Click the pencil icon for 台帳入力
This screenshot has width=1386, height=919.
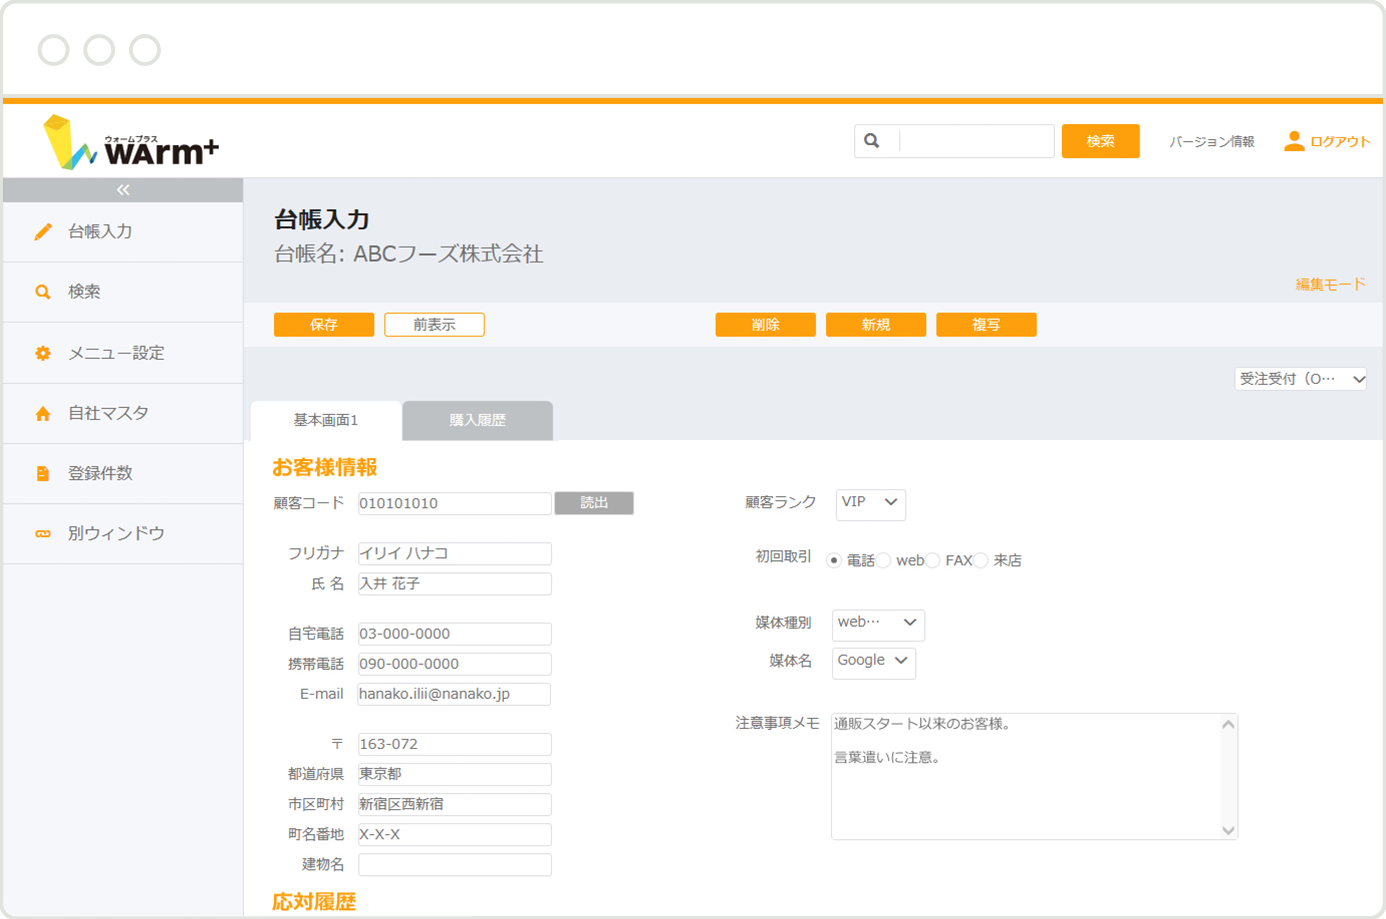[43, 232]
